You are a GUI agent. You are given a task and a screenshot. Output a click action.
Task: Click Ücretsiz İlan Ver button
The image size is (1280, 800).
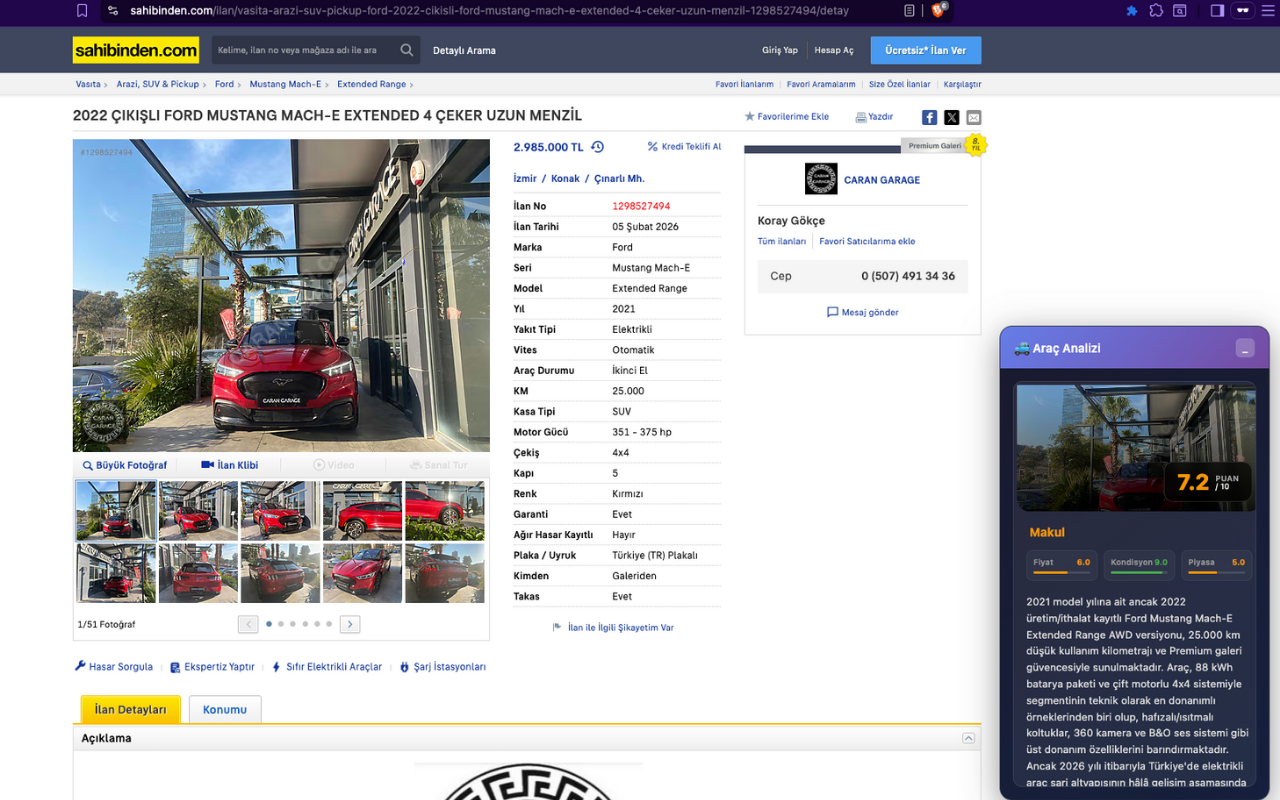[x=926, y=50]
